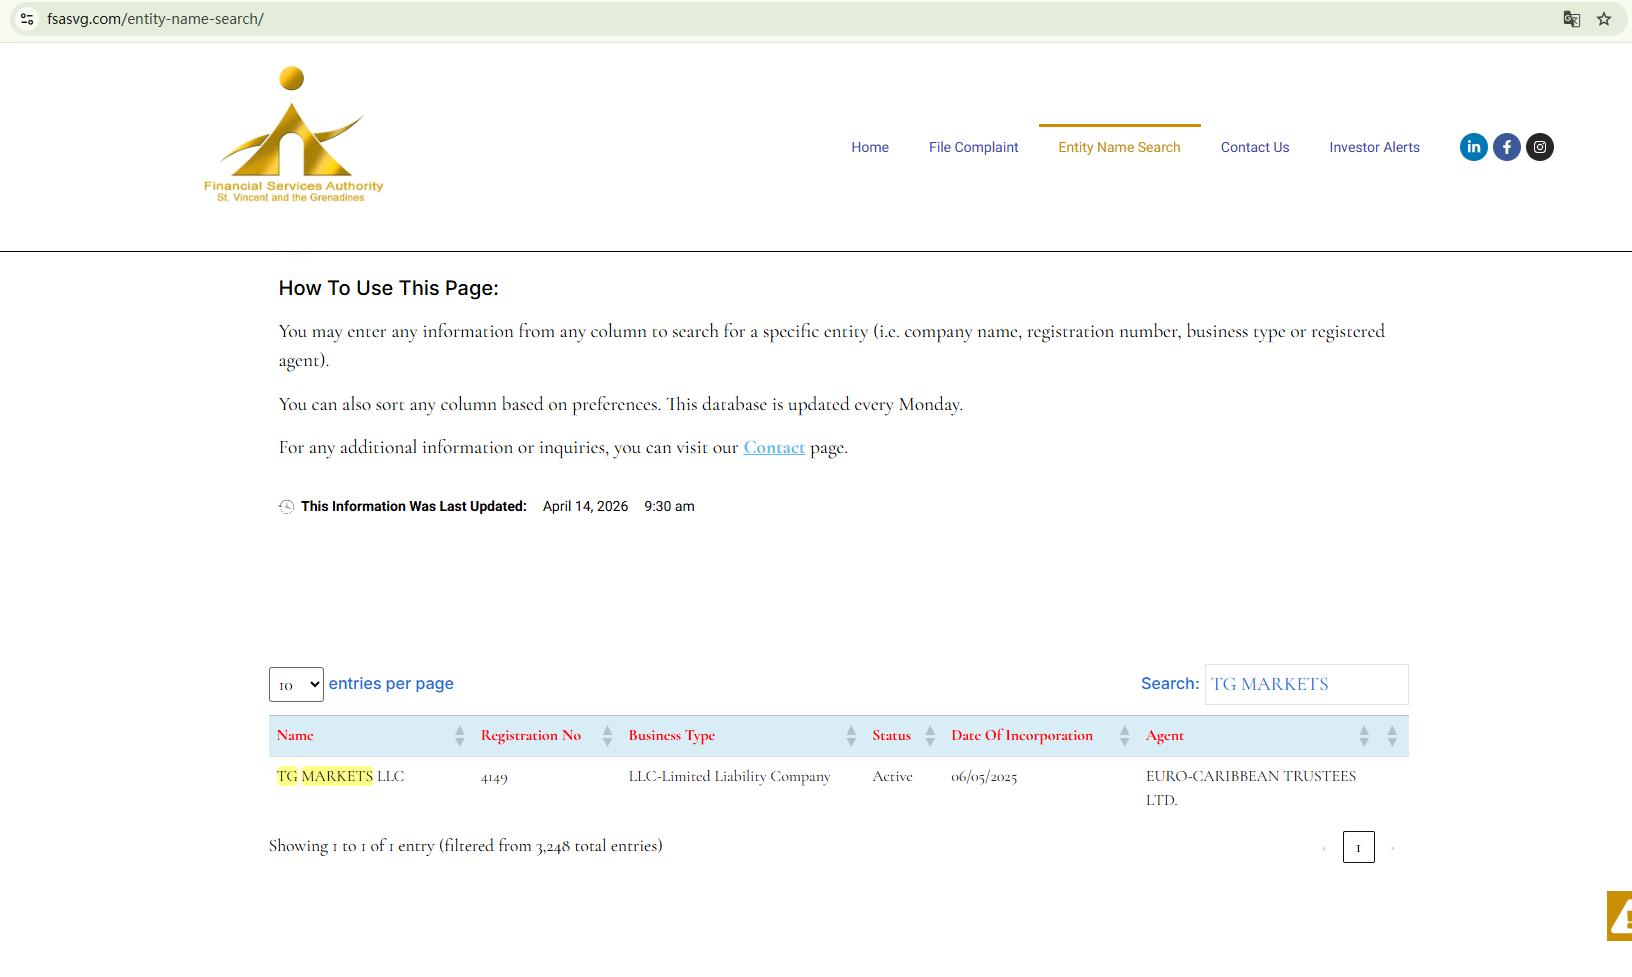Click page 1 pagination button
Screen dimensions: 1632x977
tap(1358, 847)
